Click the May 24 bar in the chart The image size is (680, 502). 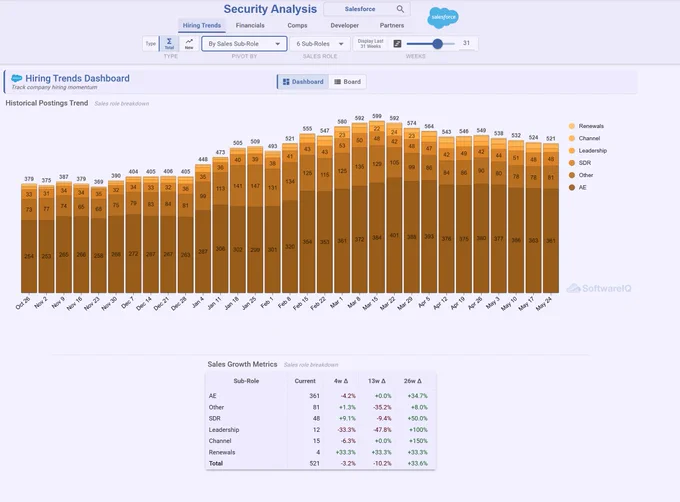pos(551,218)
